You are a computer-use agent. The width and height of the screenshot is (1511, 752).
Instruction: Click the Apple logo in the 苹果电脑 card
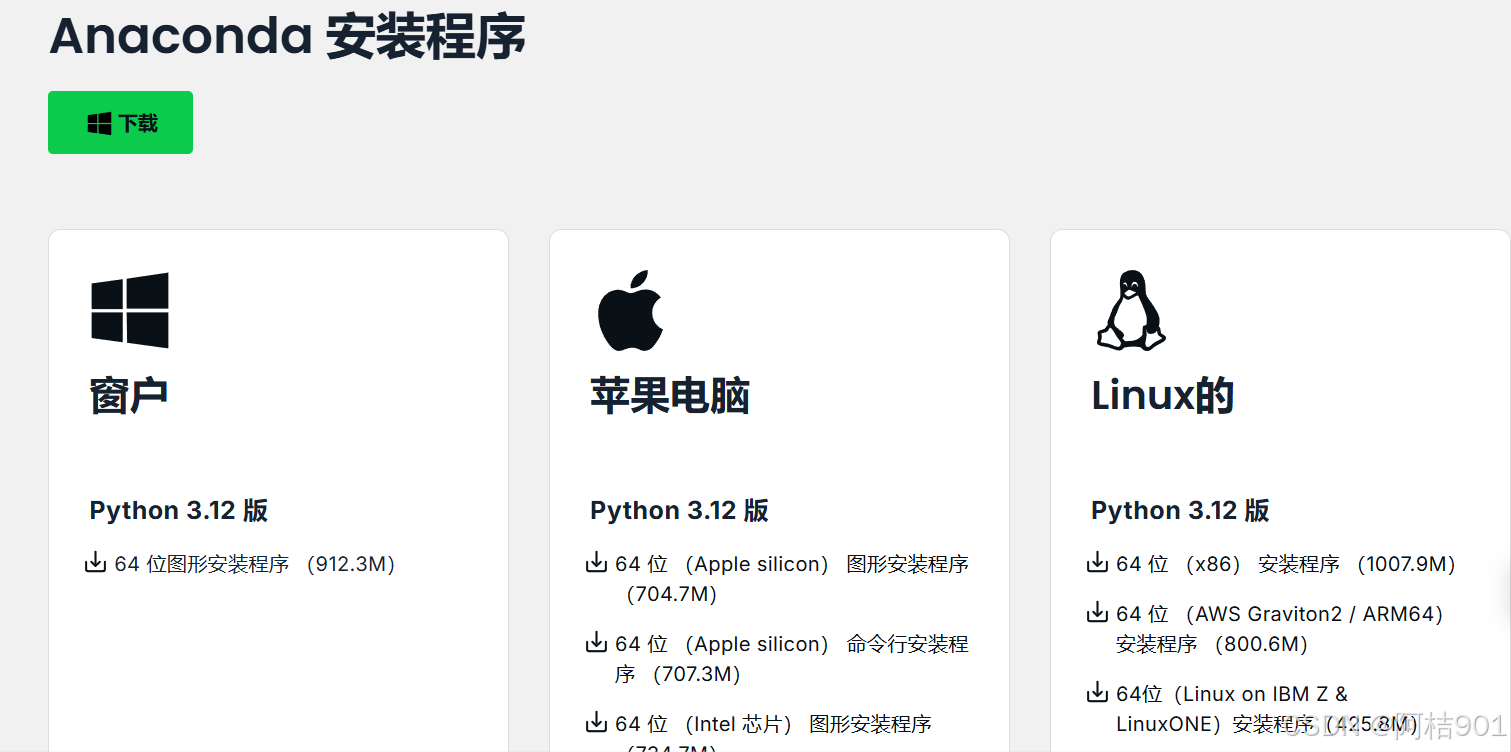coord(631,310)
